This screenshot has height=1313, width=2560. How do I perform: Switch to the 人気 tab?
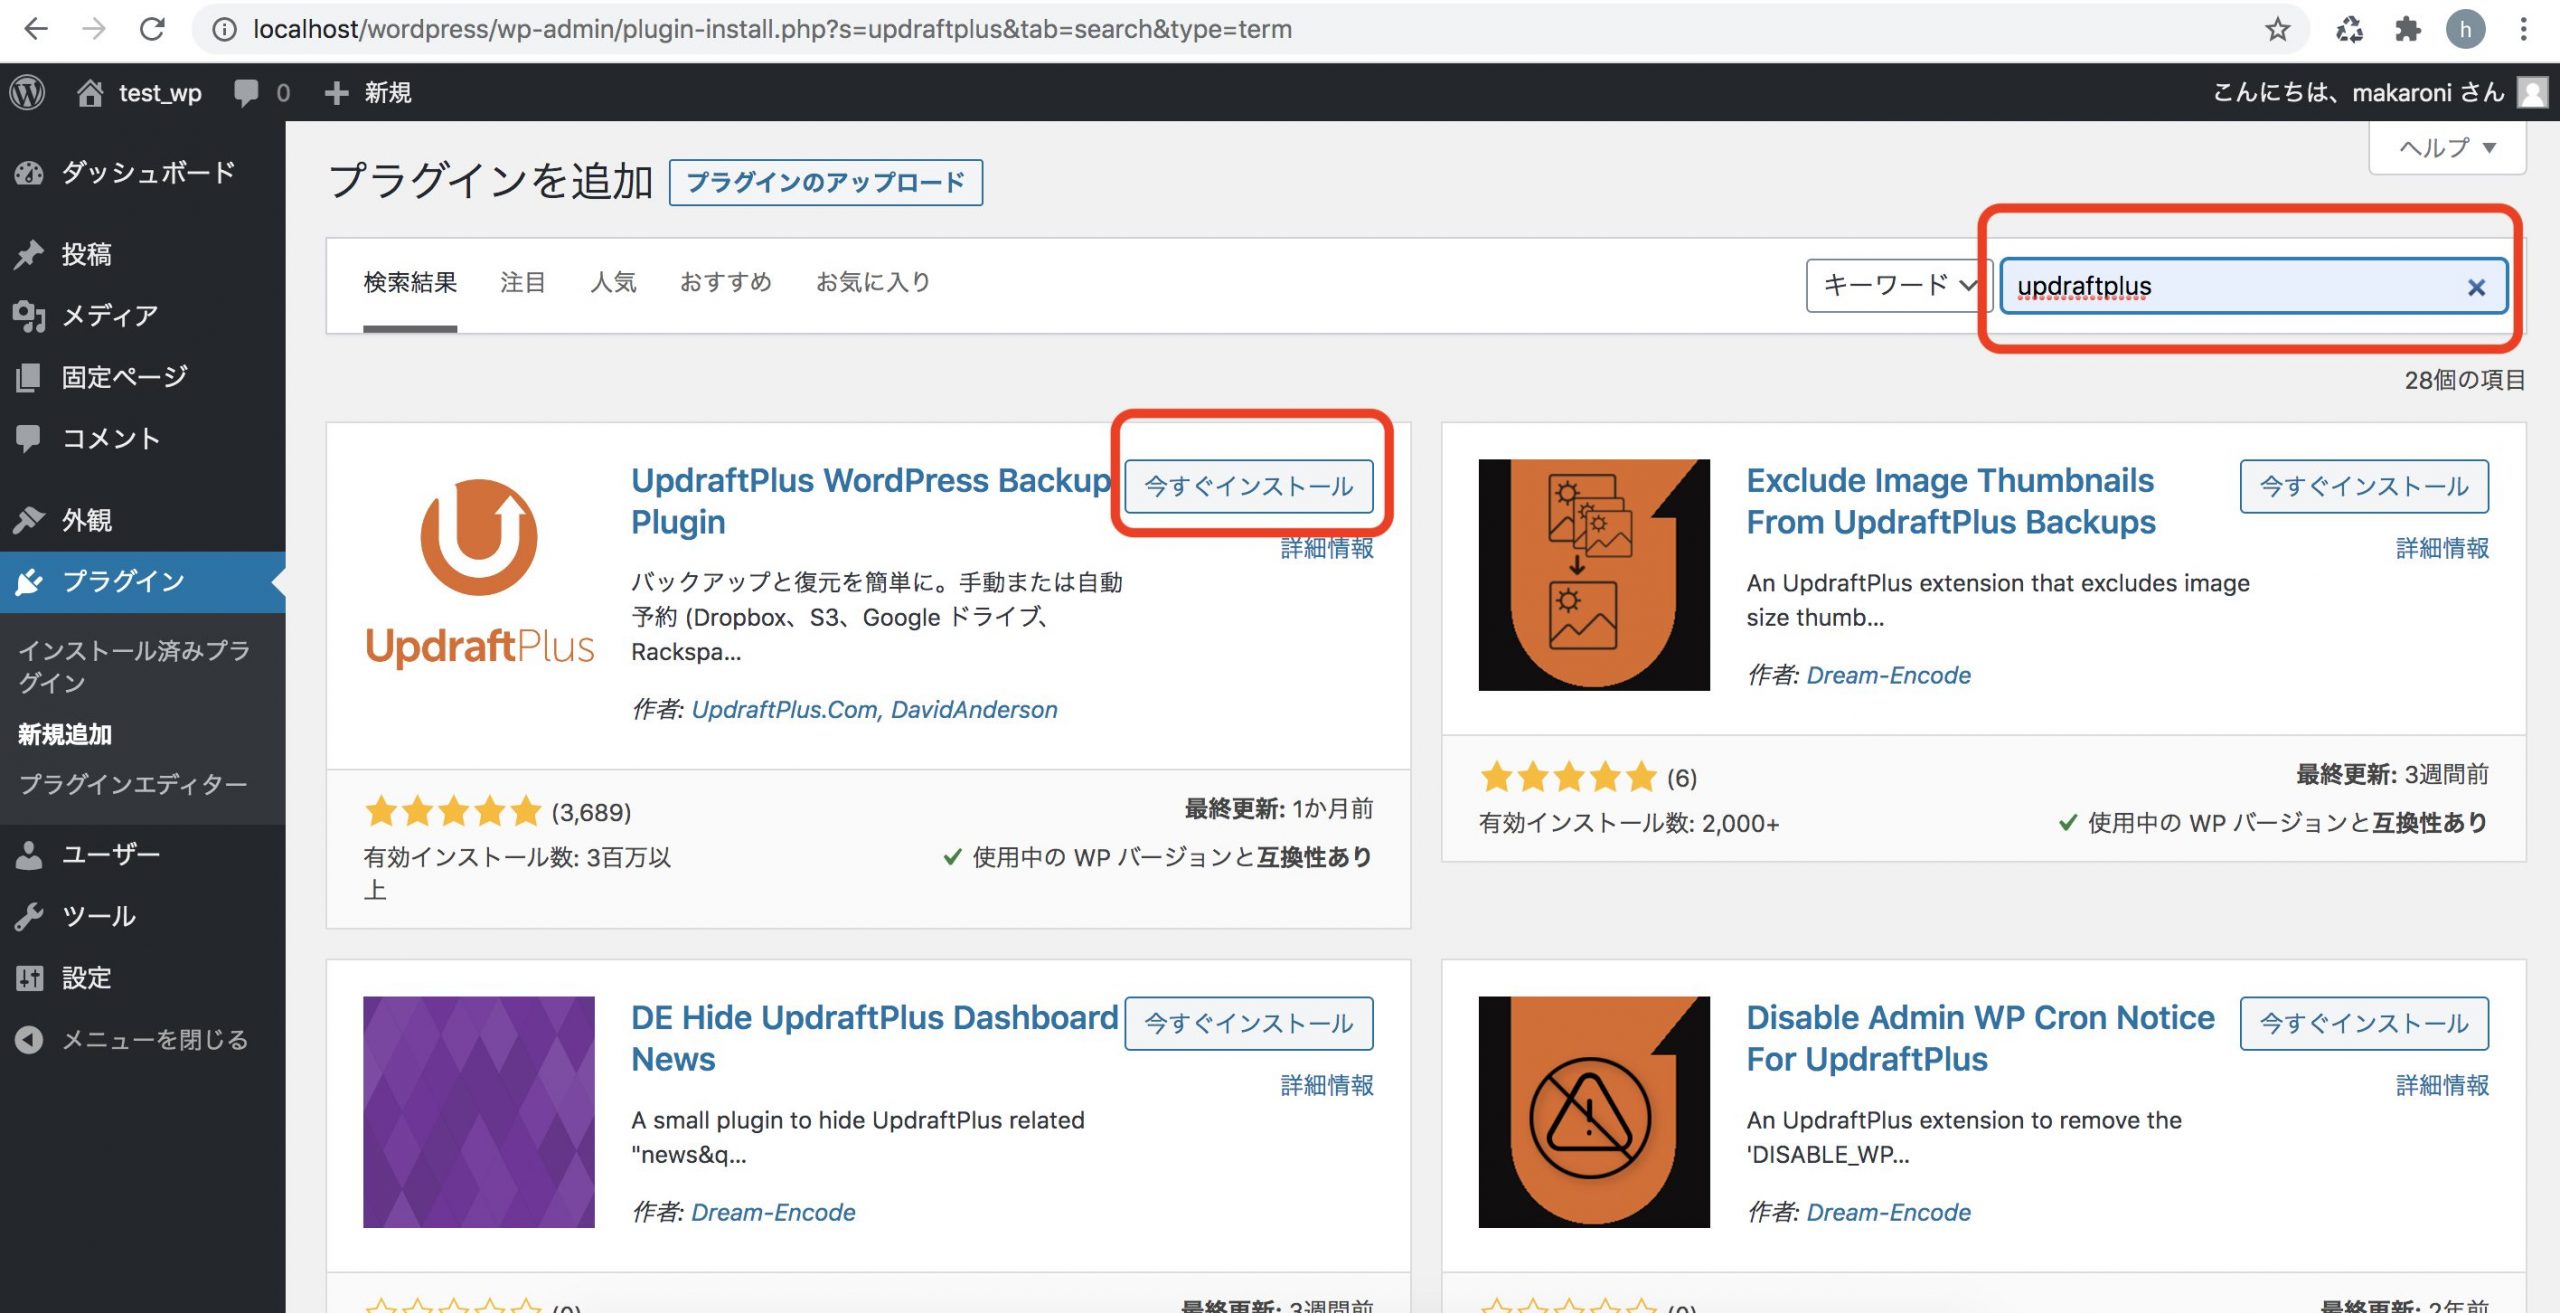tap(613, 283)
